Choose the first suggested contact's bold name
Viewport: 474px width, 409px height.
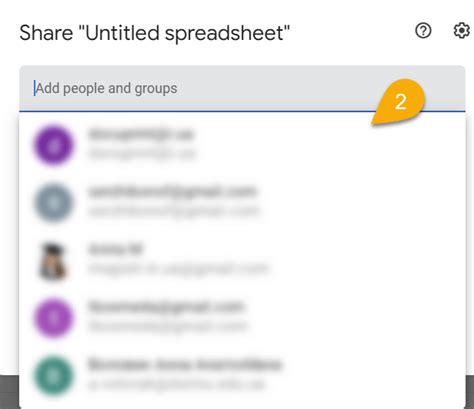click(141, 134)
